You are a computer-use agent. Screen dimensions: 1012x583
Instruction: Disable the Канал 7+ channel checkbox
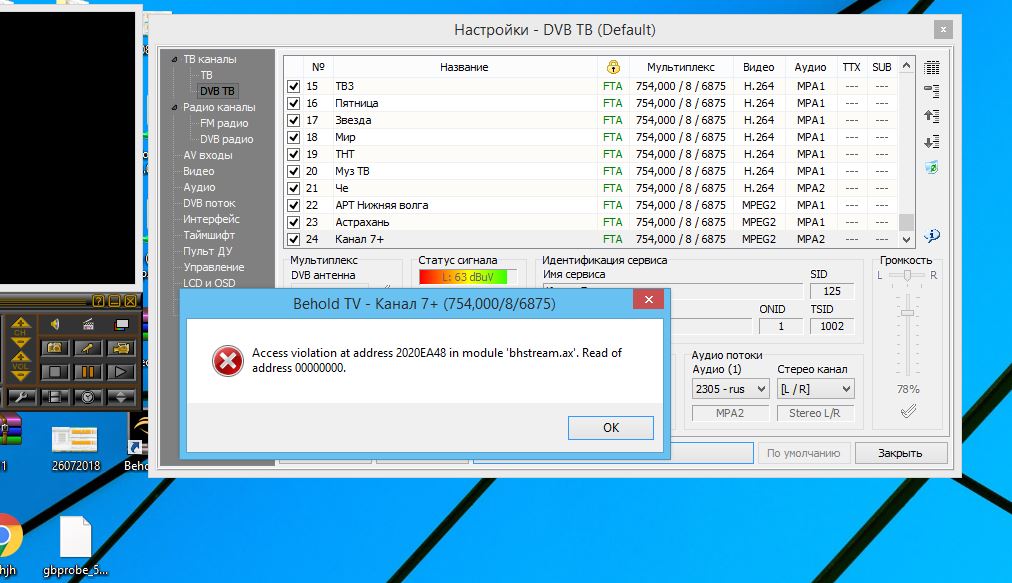[293, 239]
